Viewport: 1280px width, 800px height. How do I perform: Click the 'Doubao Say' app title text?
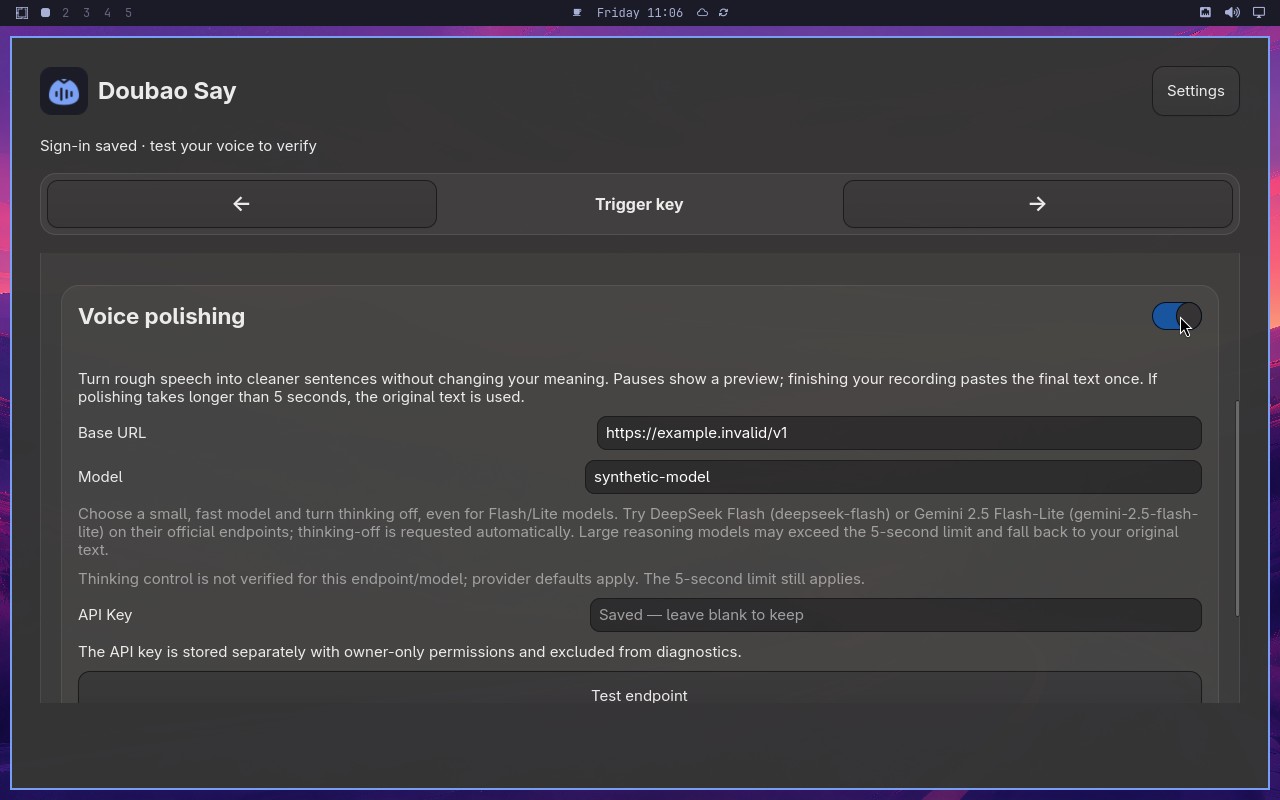(167, 91)
